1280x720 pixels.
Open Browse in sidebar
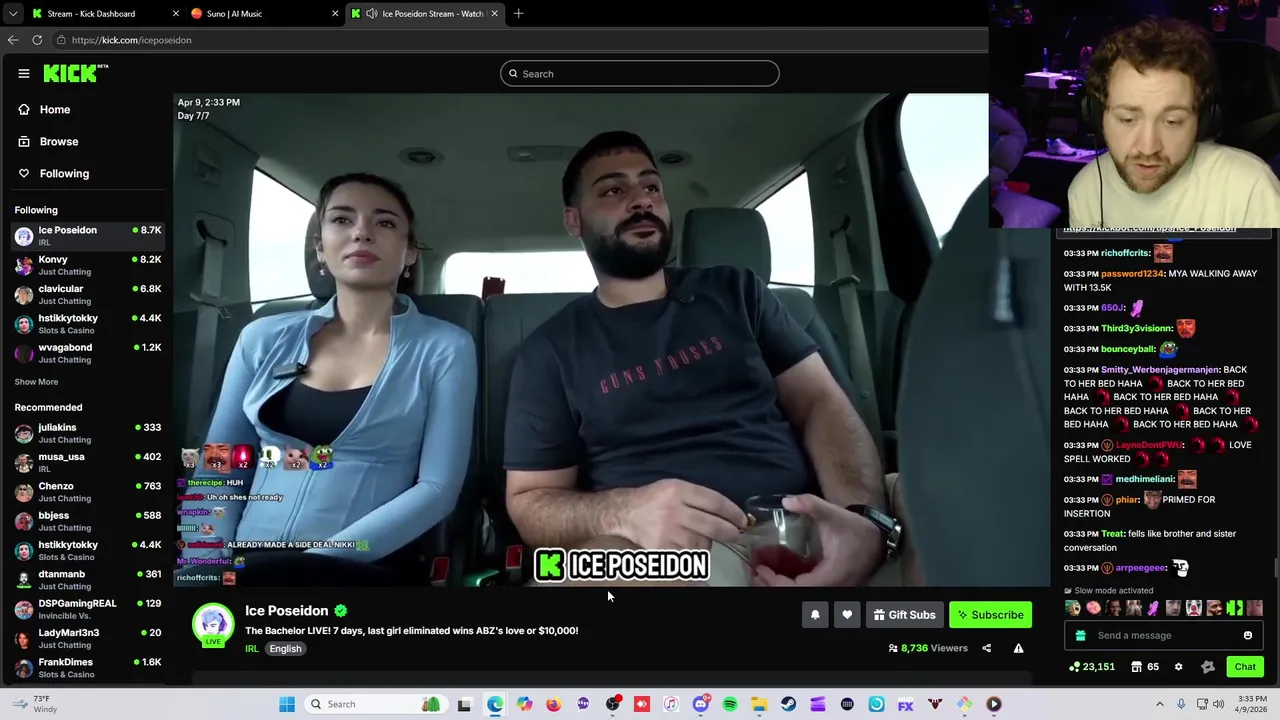[59, 141]
